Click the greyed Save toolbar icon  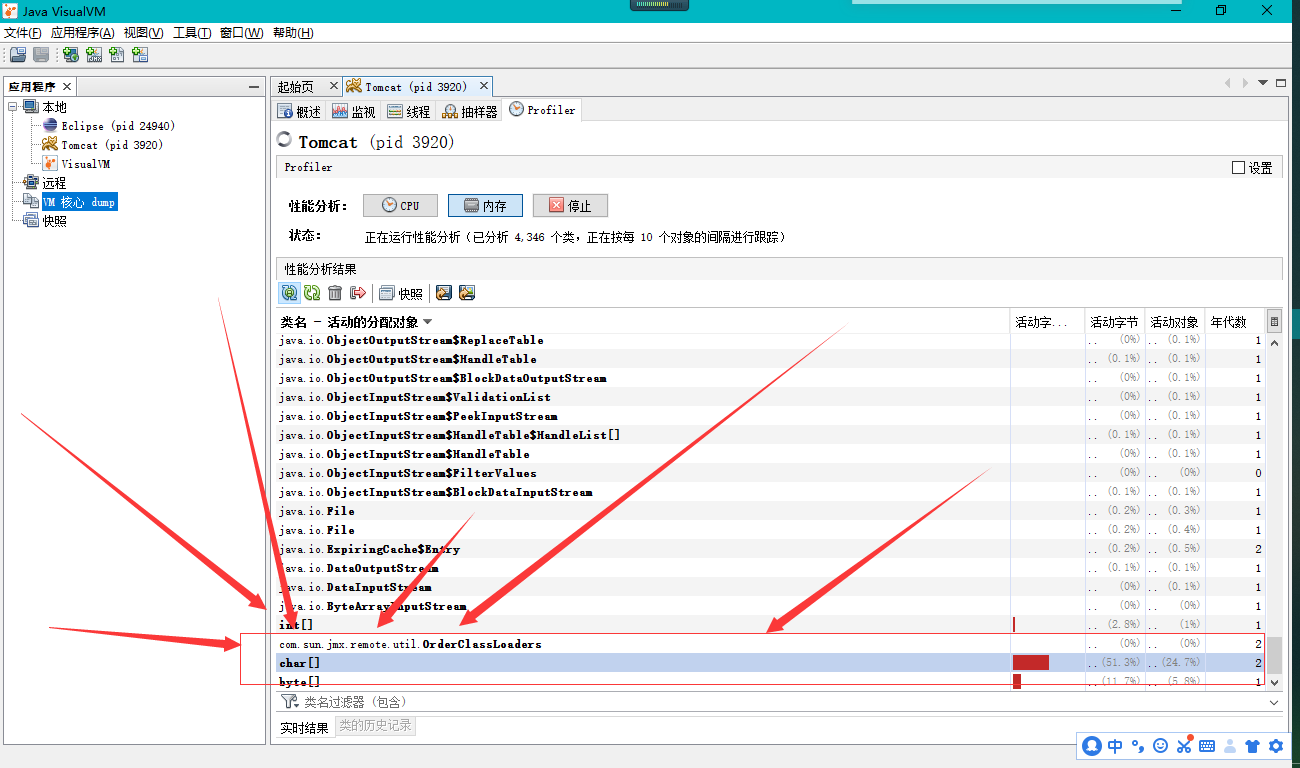click(41, 55)
